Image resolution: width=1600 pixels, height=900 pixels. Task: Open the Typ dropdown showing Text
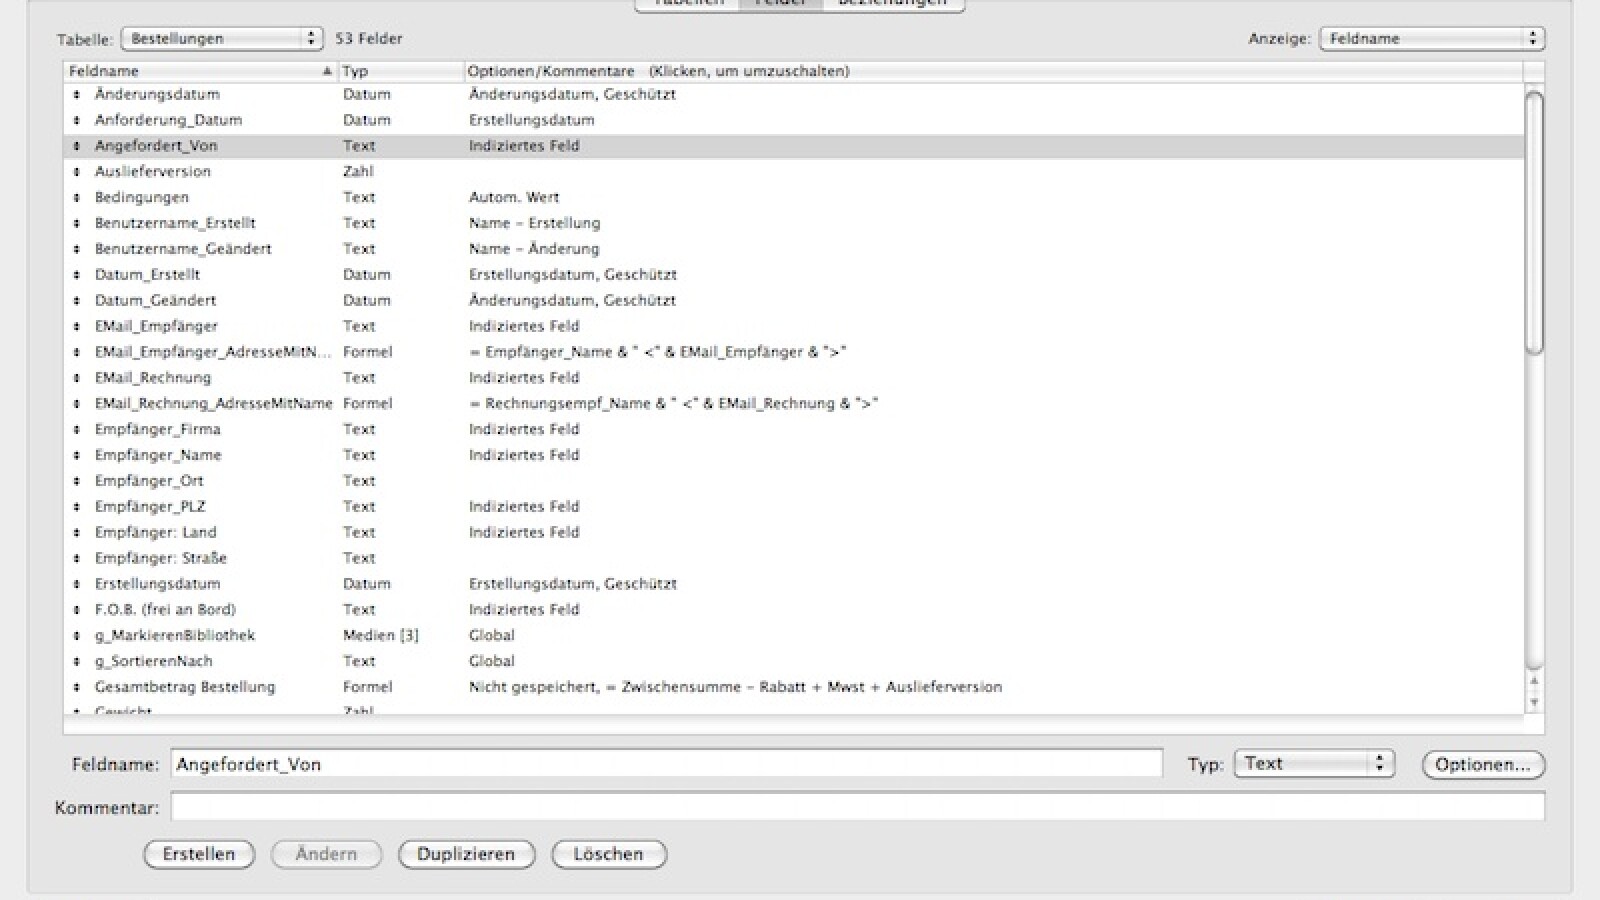[1314, 763]
